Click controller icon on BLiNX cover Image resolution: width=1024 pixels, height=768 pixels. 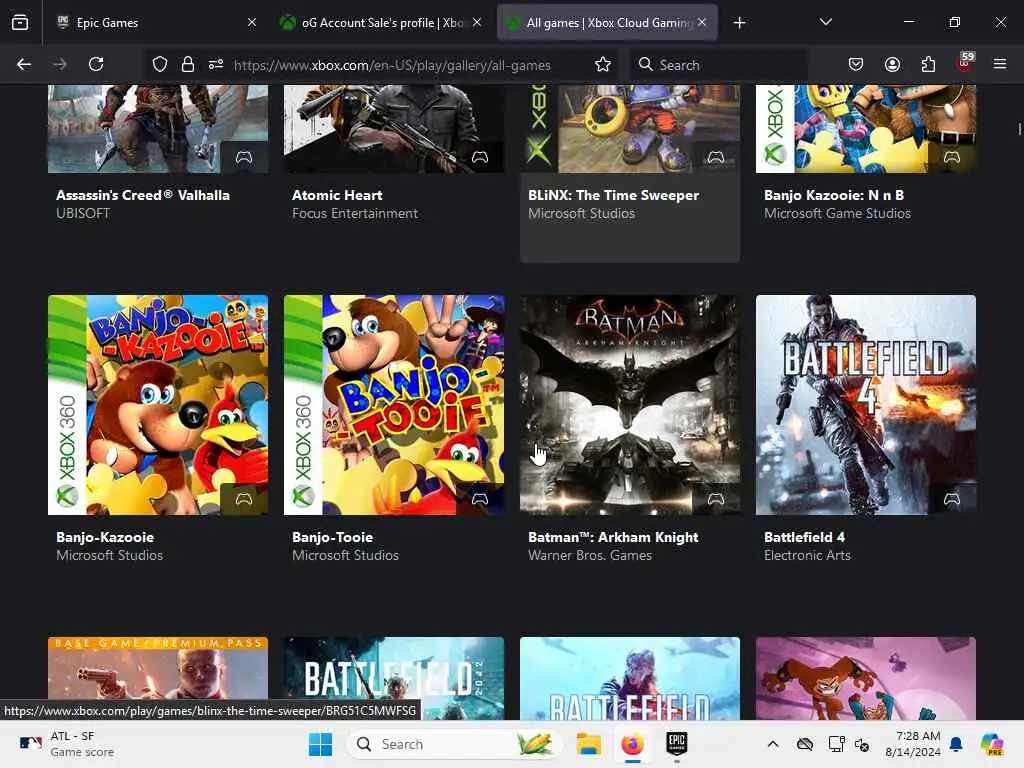click(x=716, y=157)
